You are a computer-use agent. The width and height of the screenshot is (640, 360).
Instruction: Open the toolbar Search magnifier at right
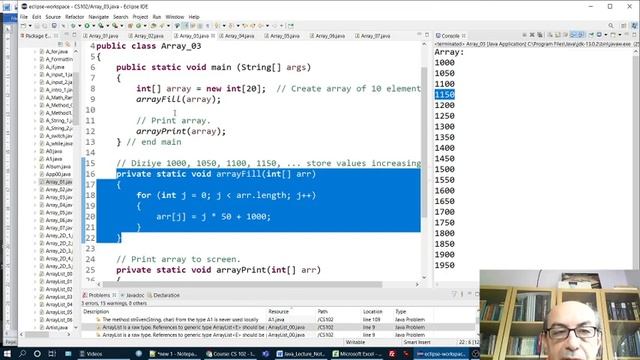coord(611,25)
